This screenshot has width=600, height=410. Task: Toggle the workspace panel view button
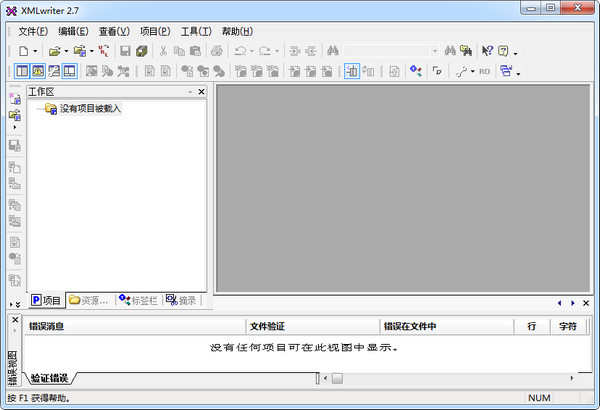tap(22, 71)
